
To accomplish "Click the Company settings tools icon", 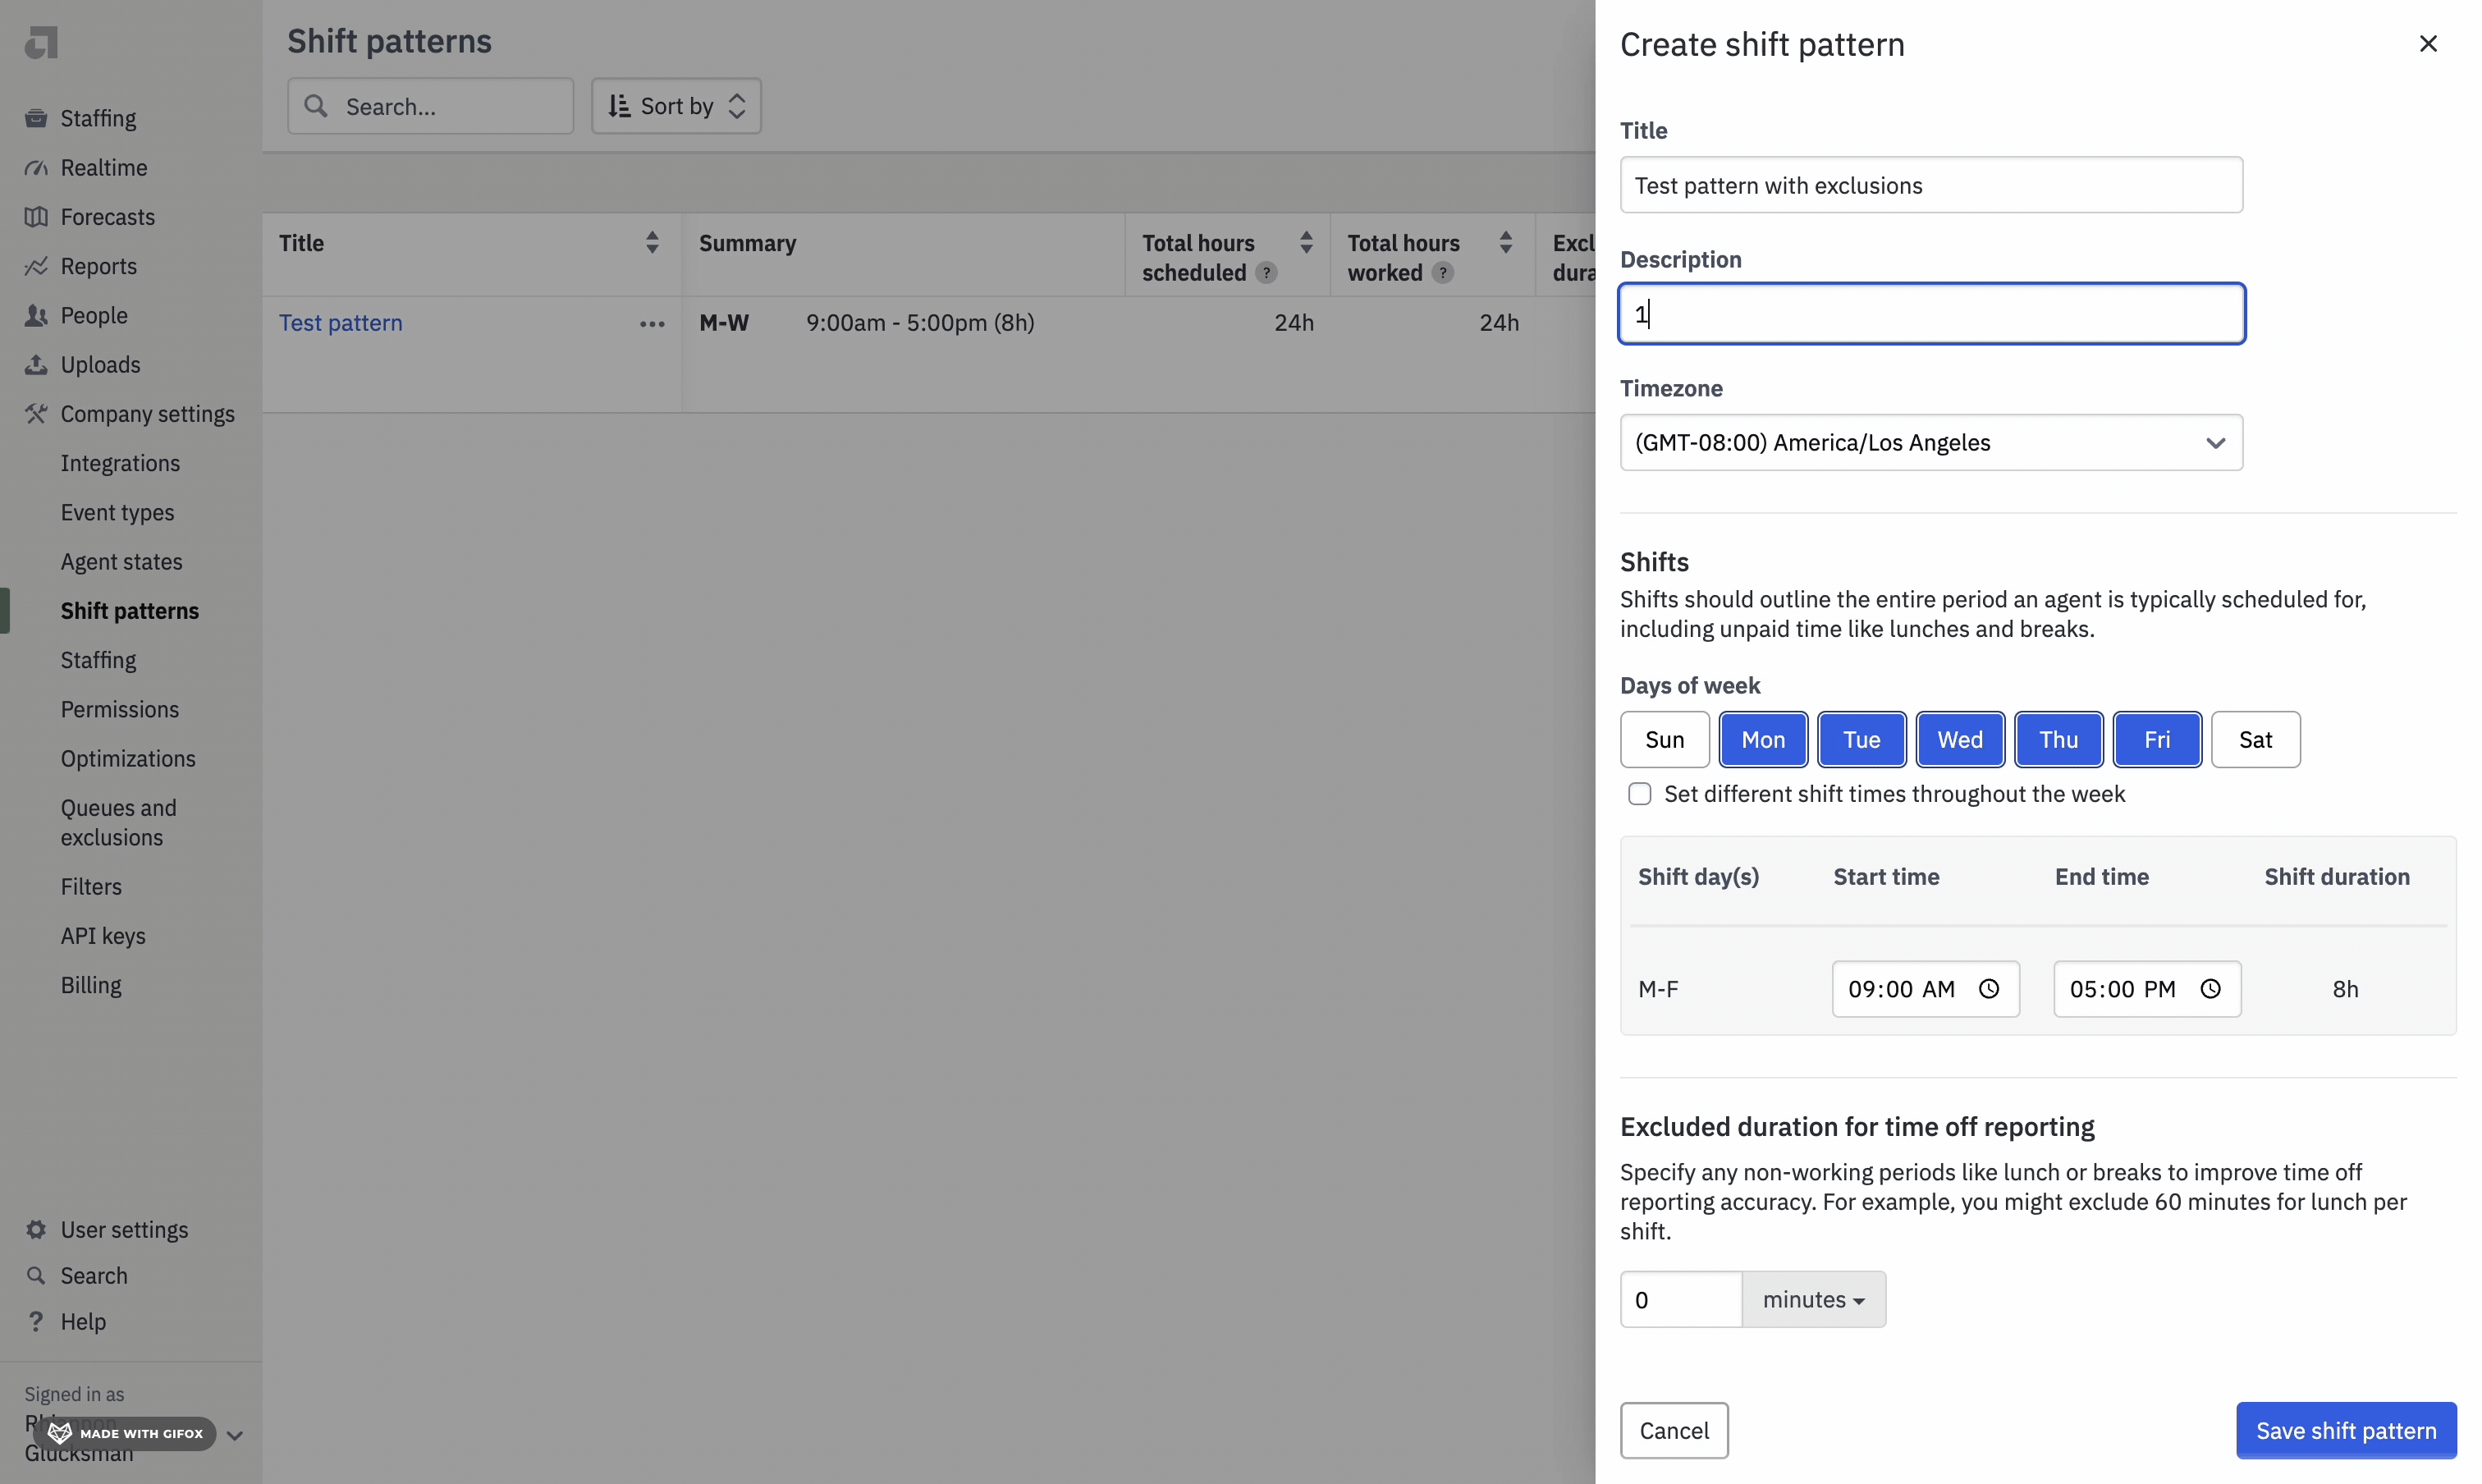I will [x=36, y=413].
